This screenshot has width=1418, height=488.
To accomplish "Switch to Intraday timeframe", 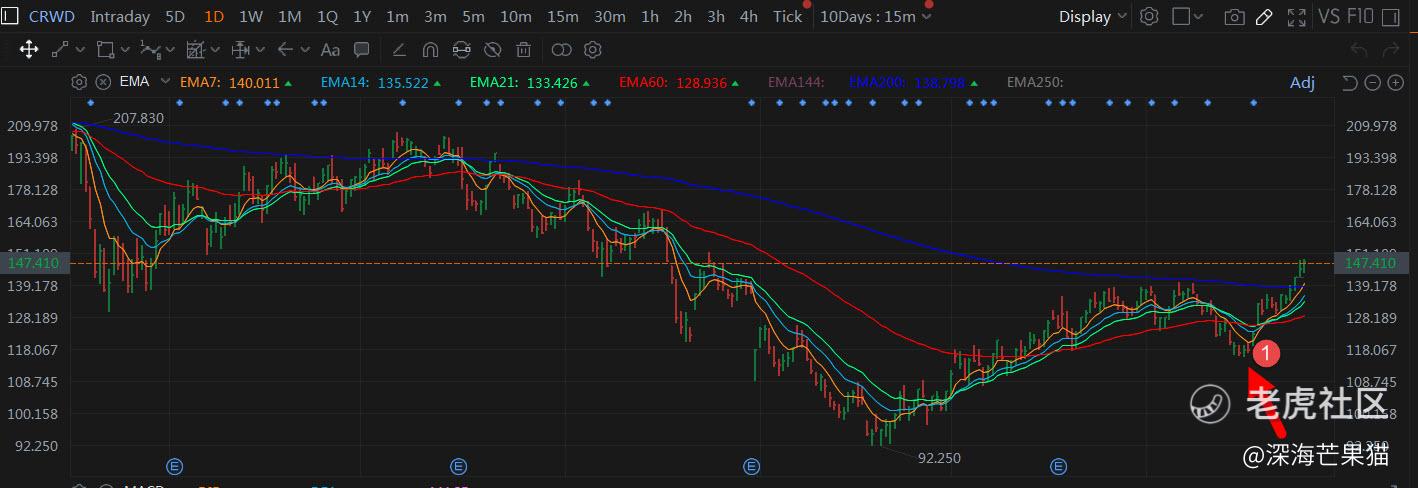I will 120,16.
